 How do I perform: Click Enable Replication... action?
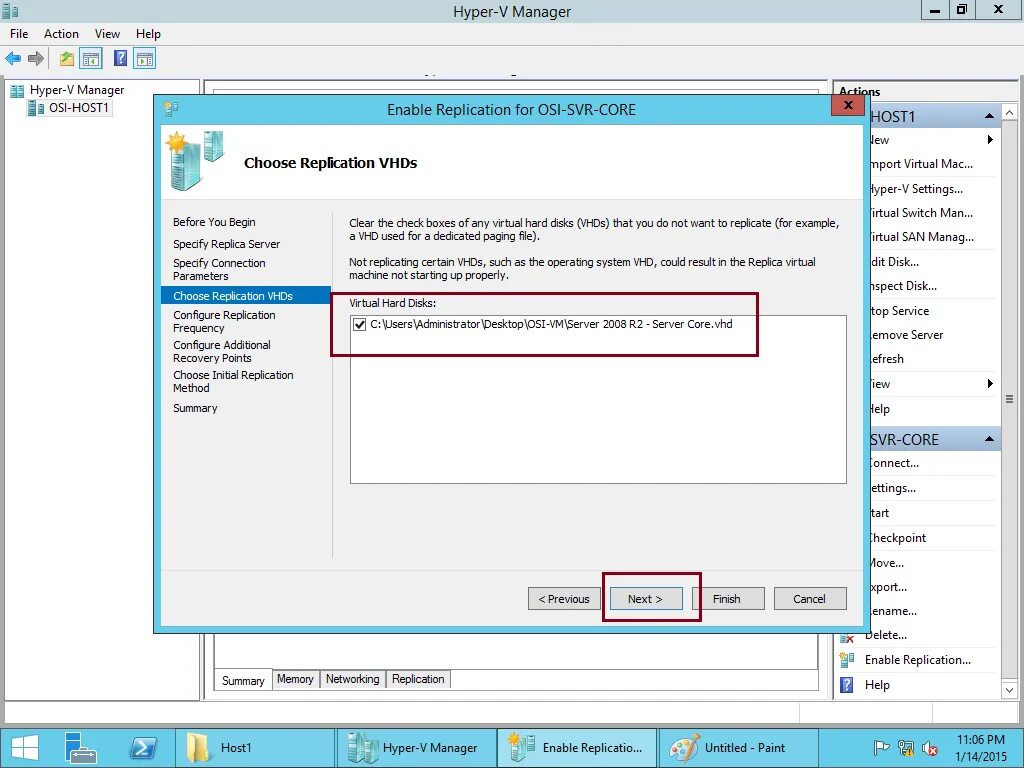click(918, 660)
